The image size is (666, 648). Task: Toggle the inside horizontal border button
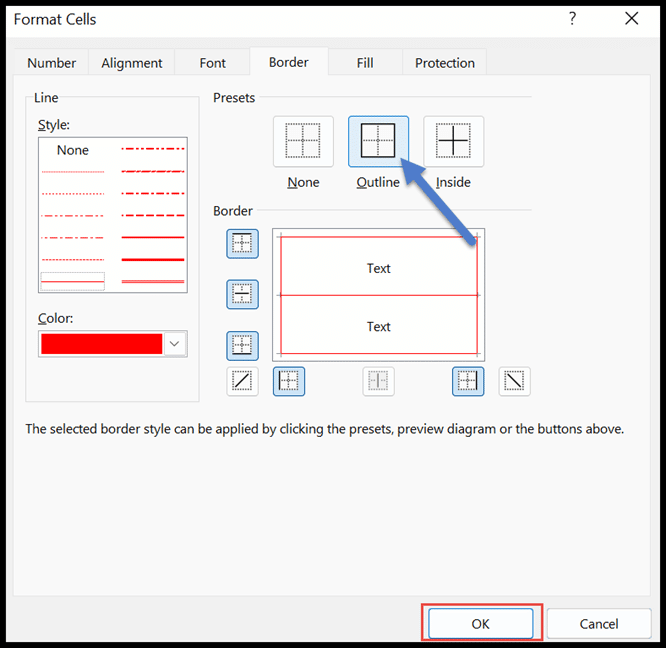[x=242, y=294]
